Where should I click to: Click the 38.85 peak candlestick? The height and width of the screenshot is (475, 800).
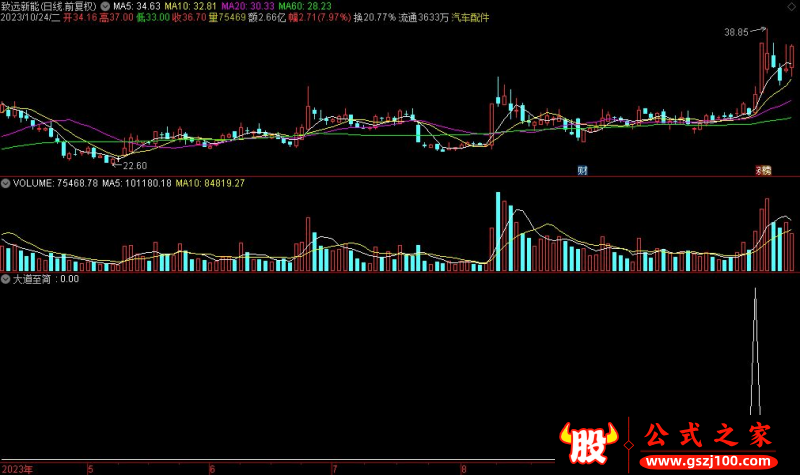point(767,51)
